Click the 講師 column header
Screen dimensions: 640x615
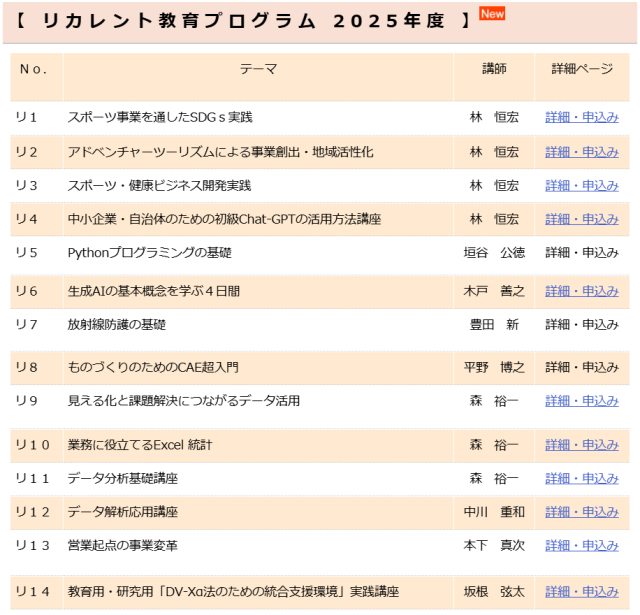[x=494, y=69]
